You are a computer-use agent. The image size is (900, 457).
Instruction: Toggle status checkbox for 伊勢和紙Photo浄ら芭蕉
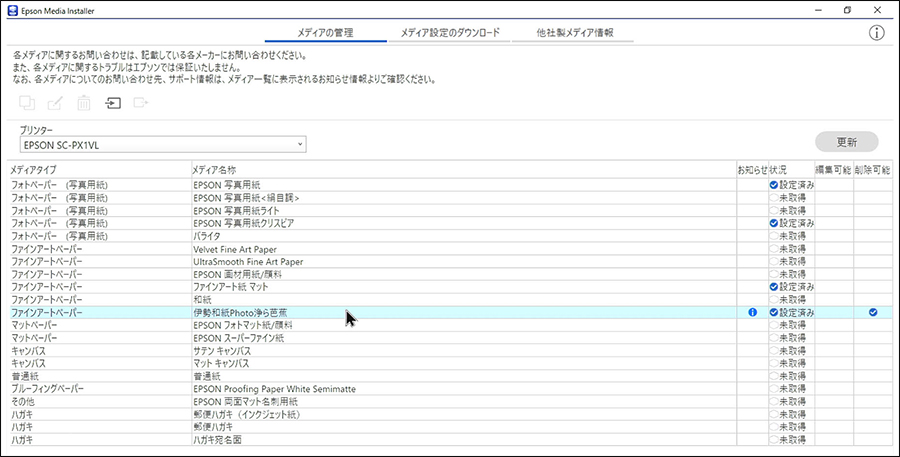pos(774,312)
